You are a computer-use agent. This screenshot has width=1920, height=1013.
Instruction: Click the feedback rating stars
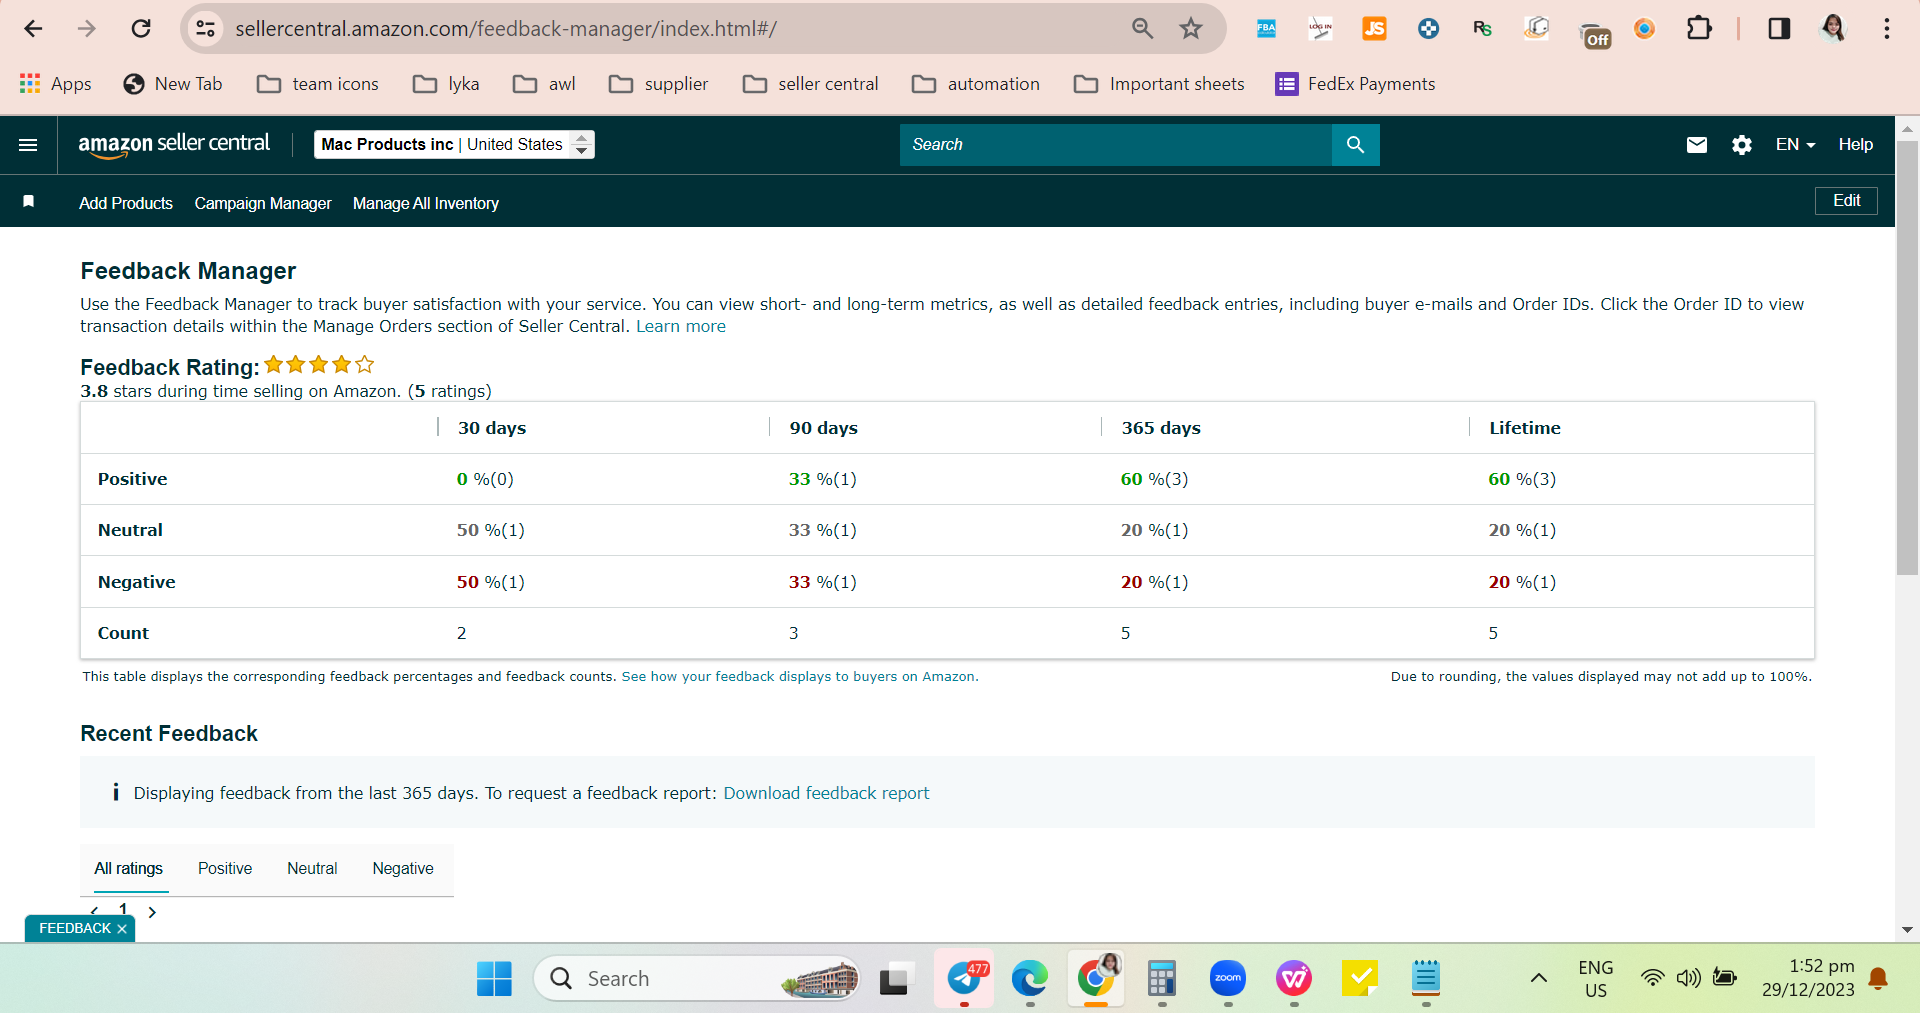[x=319, y=365]
